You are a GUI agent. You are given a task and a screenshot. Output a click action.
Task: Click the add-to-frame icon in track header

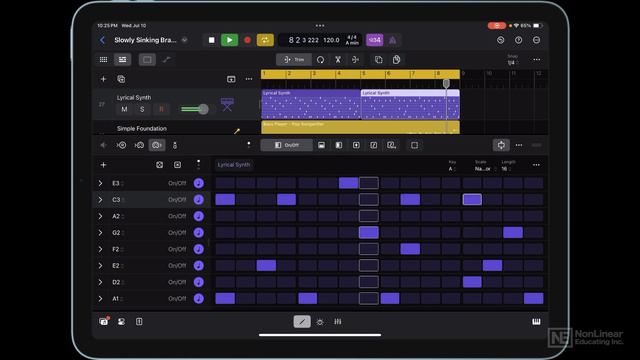pos(231,79)
